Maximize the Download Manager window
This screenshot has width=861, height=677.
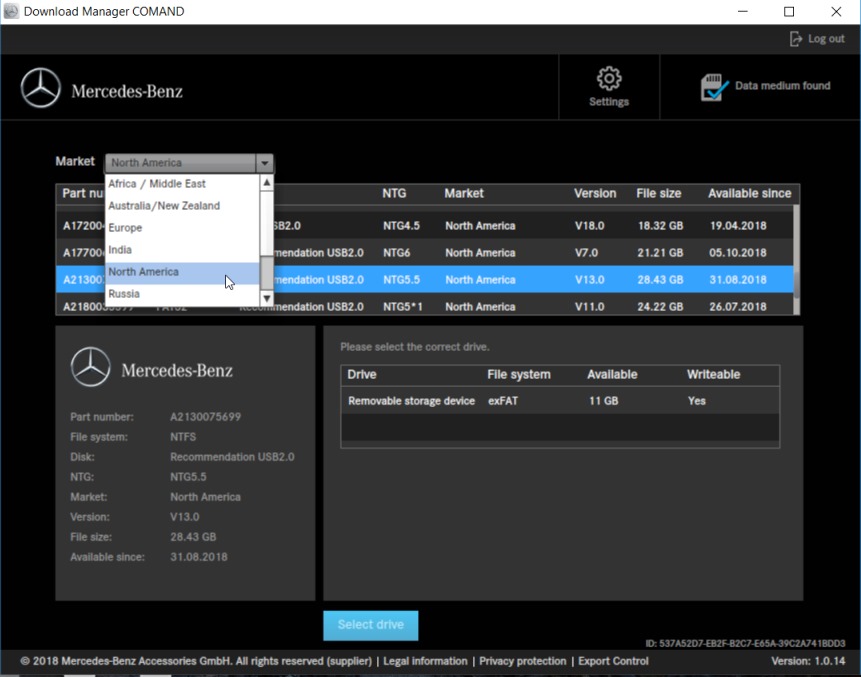789,12
